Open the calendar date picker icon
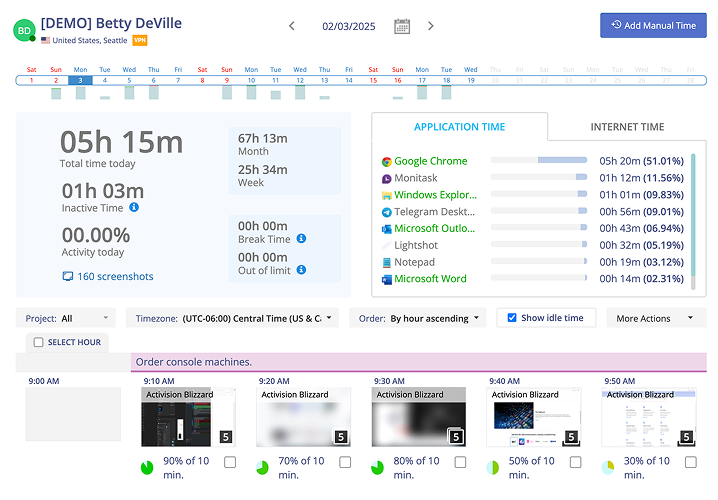The height and width of the screenshot is (500, 718). pyautogui.click(x=402, y=26)
